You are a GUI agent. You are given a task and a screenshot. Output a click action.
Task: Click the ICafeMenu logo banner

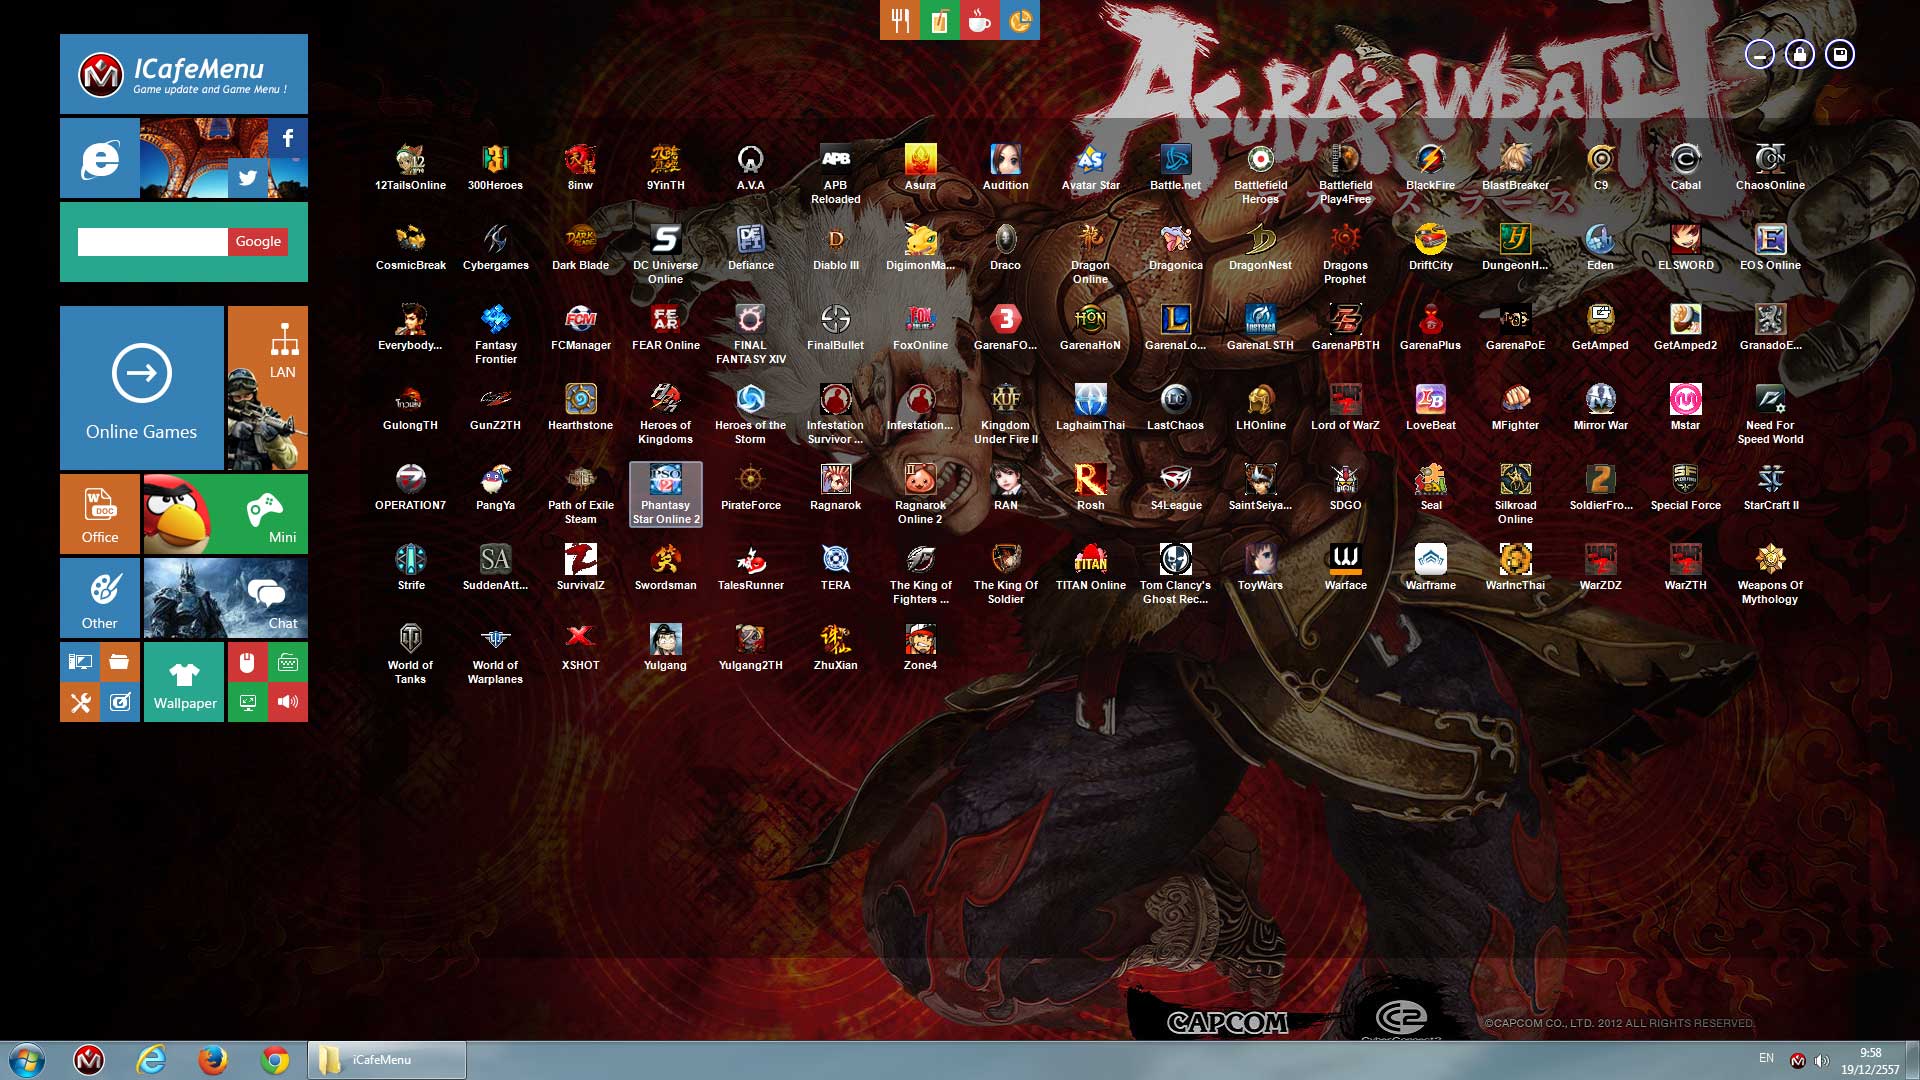click(184, 74)
